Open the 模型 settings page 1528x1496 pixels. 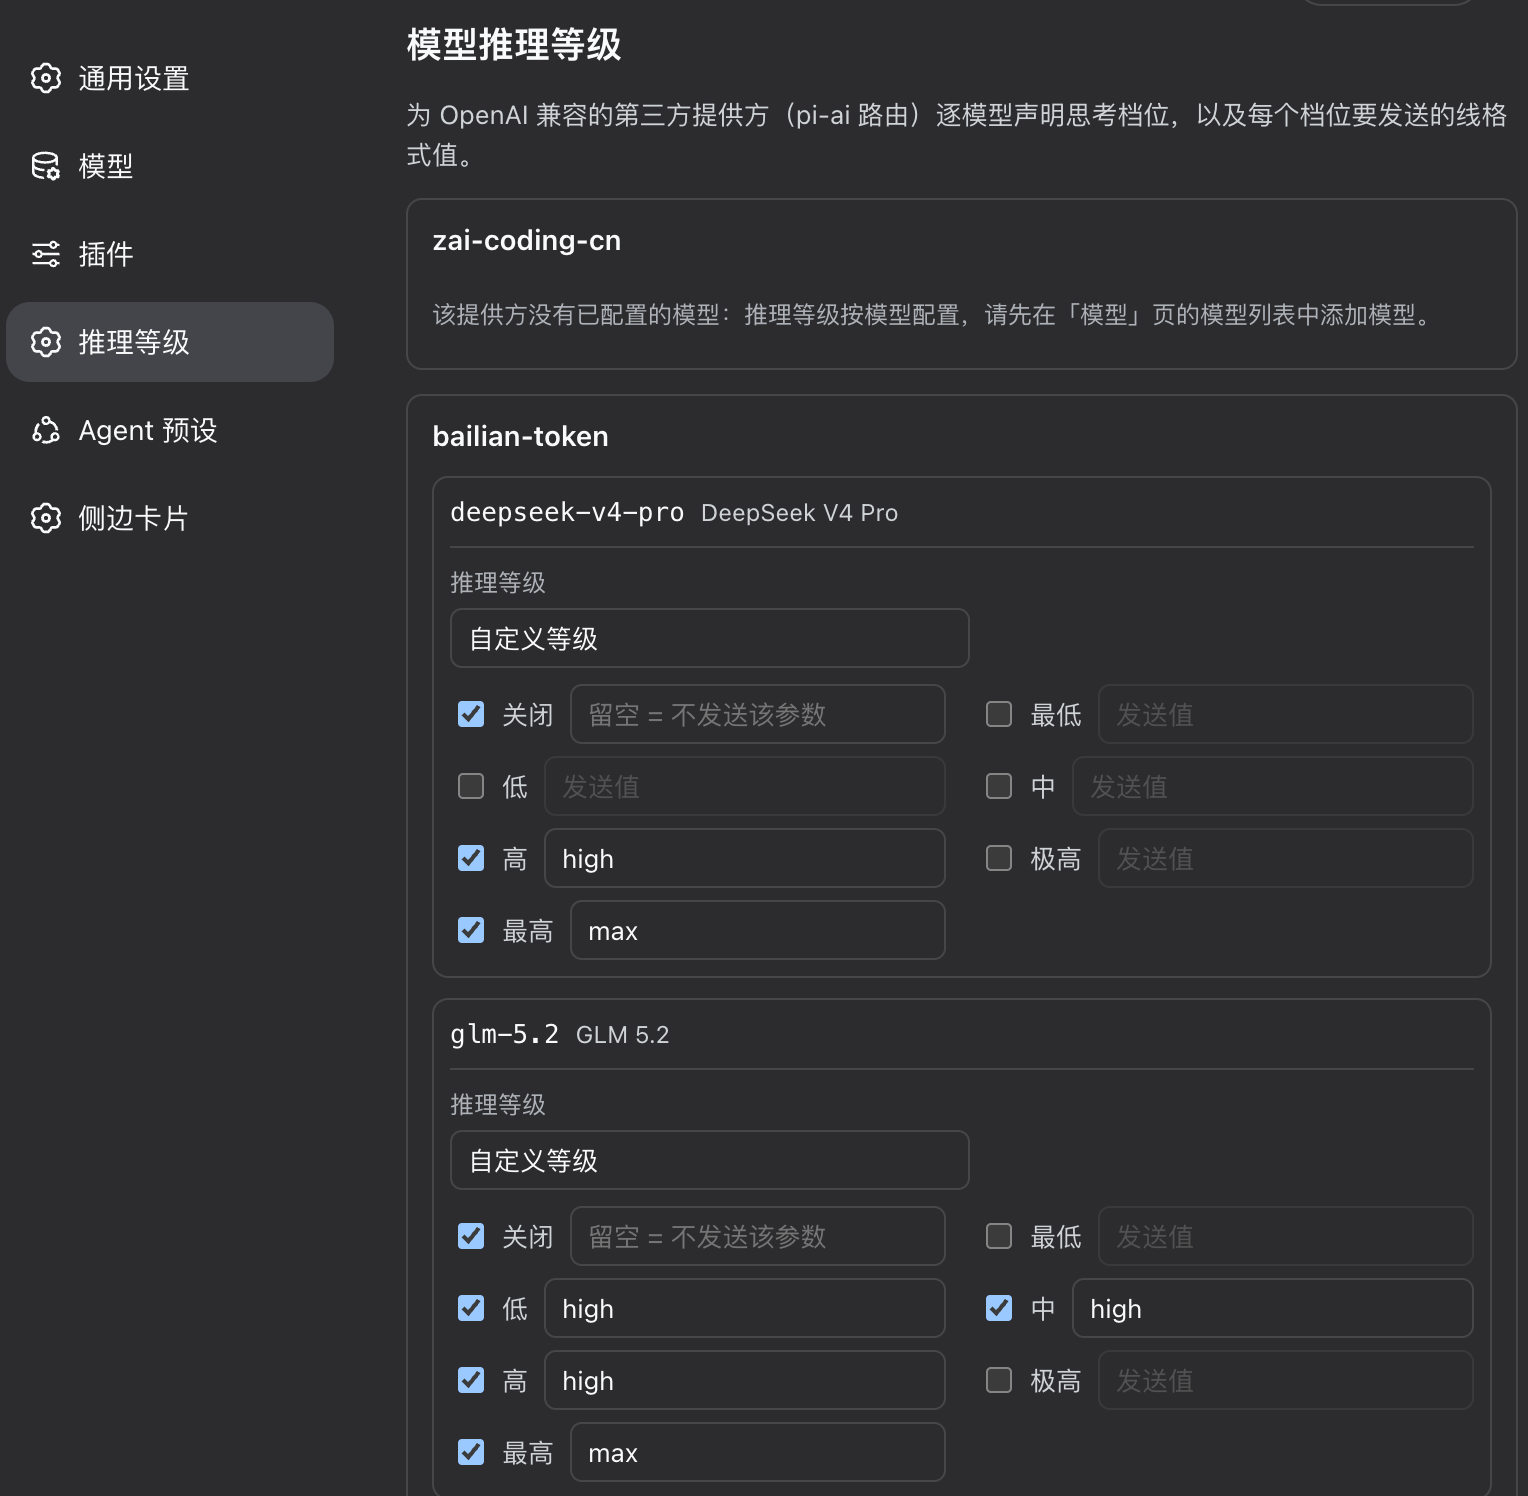[x=170, y=166]
